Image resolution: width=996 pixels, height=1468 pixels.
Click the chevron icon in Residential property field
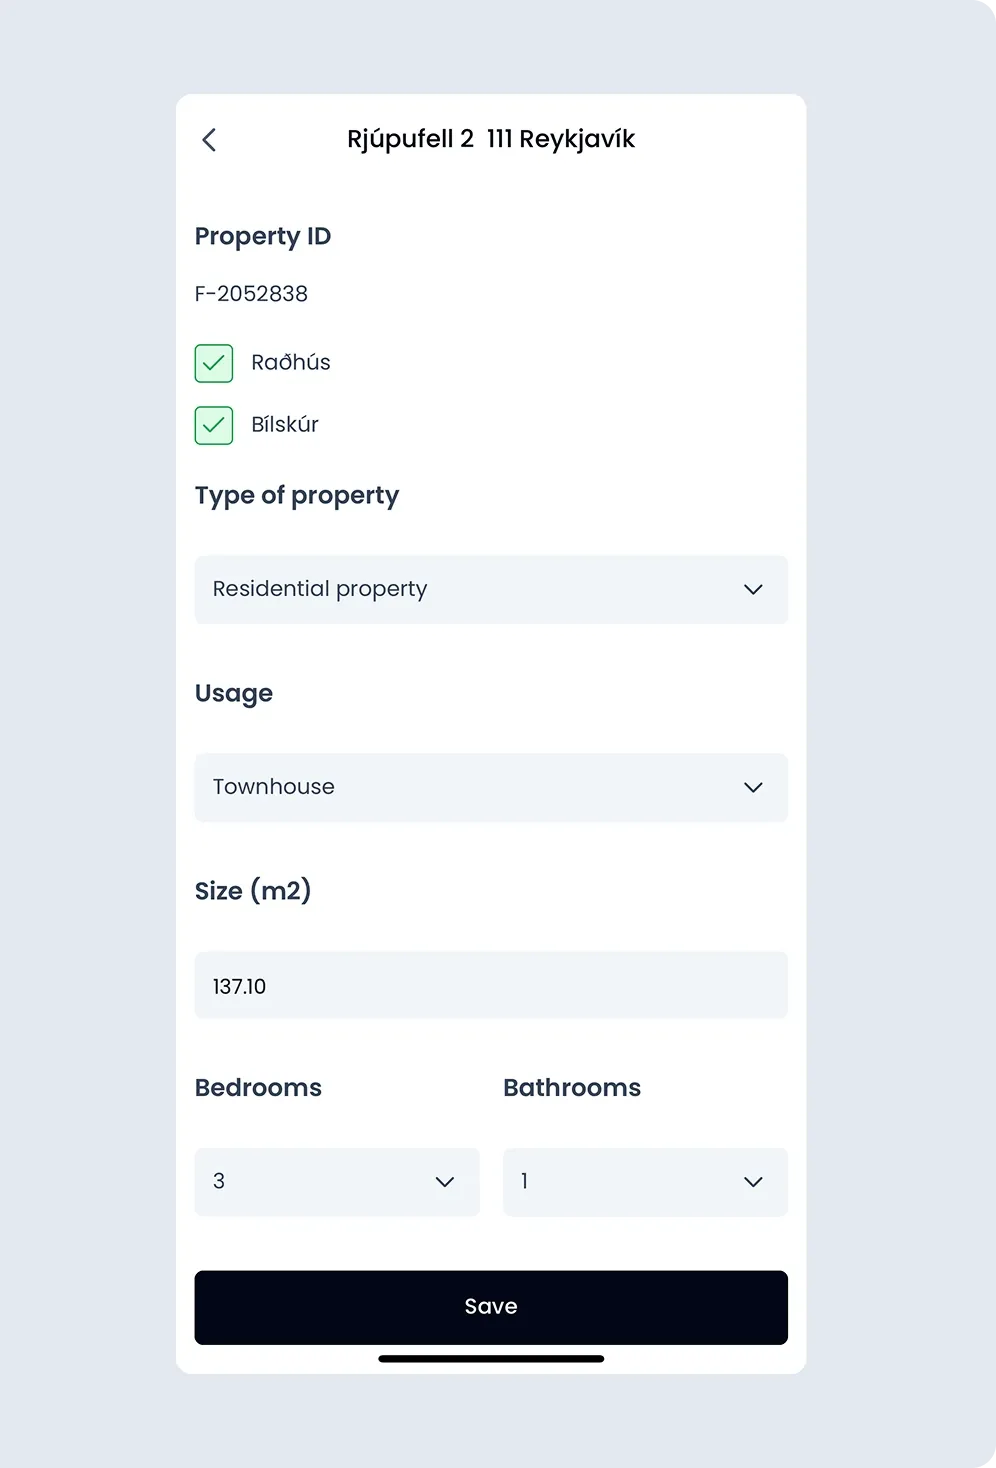pyautogui.click(x=753, y=590)
